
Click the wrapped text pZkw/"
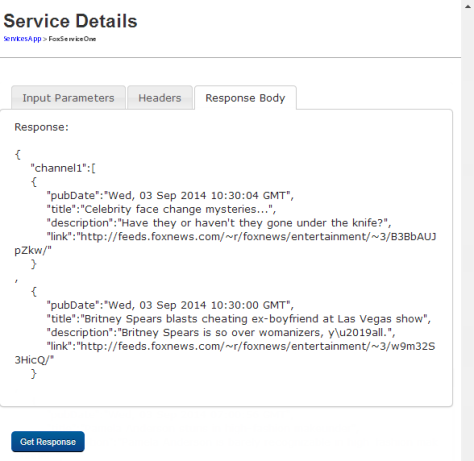(x=33, y=250)
